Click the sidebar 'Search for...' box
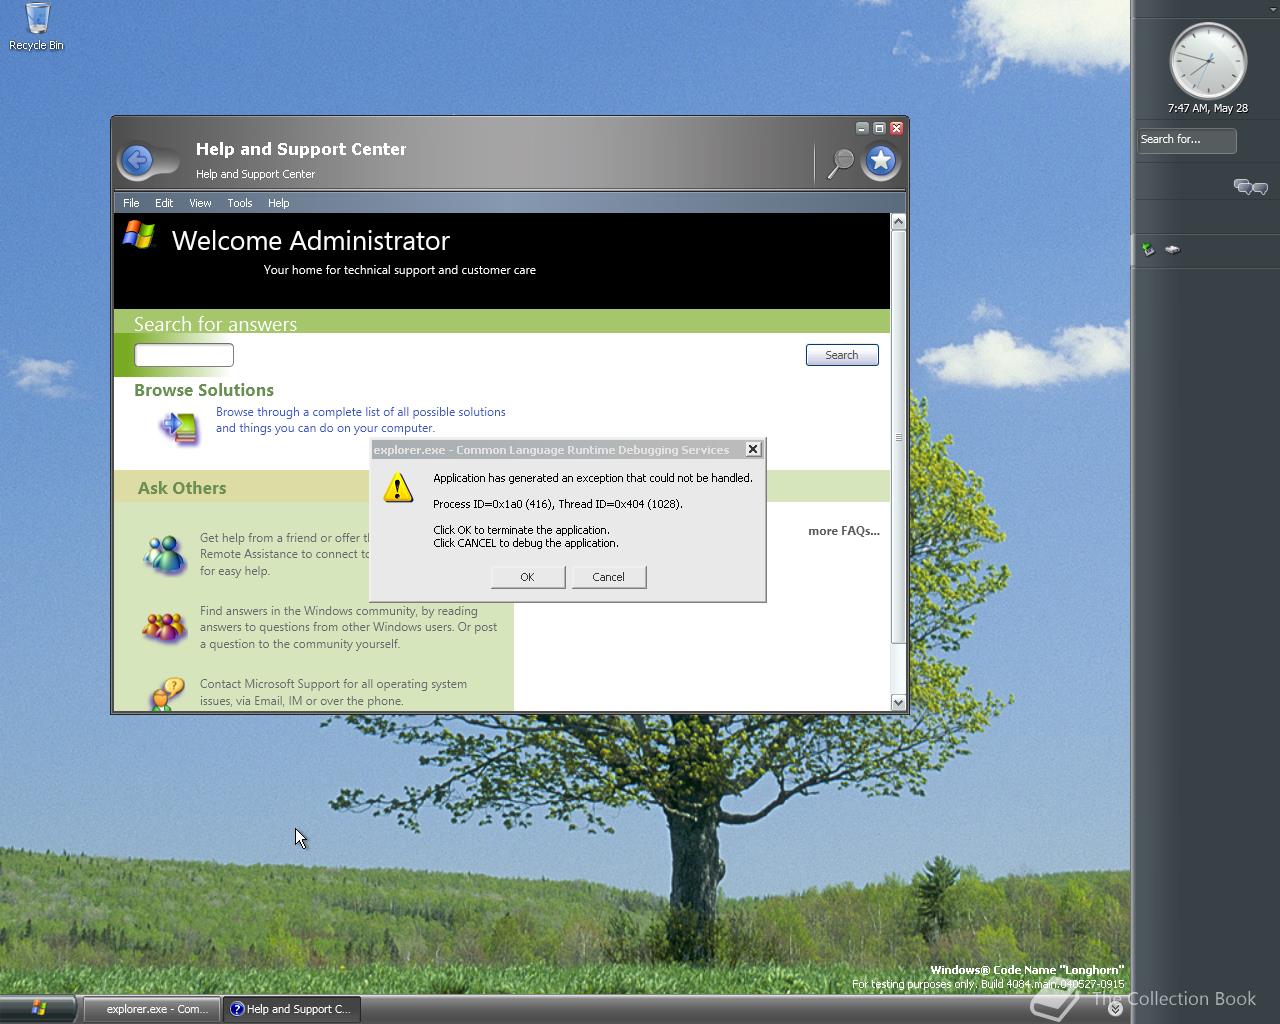Screen dimensions: 1280x1024 [x=1187, y=140]
